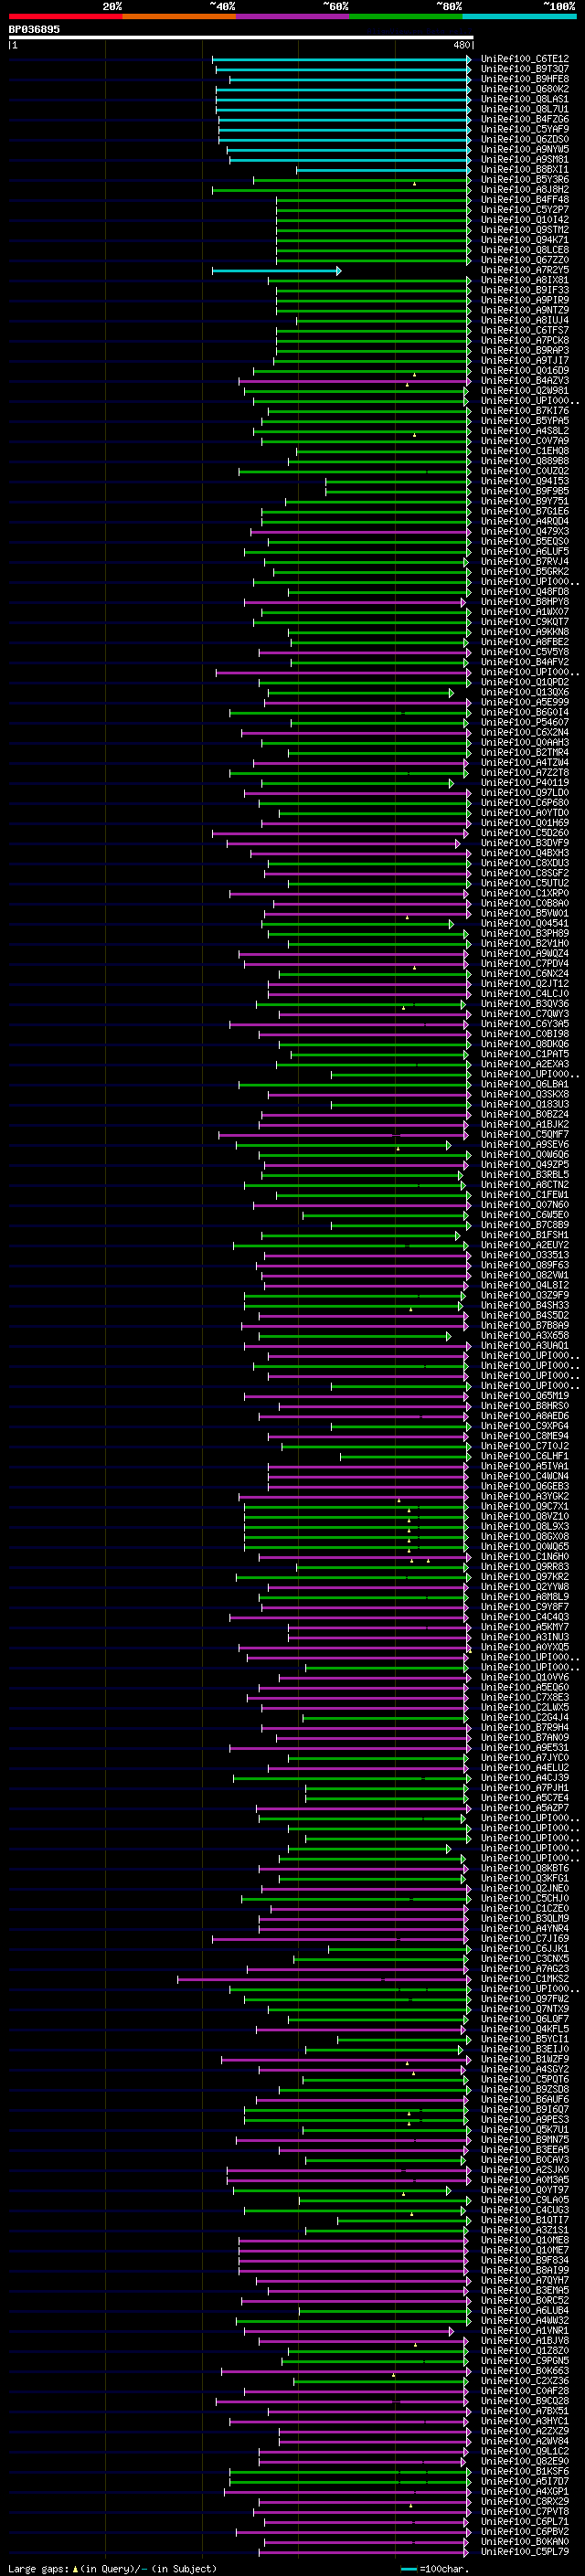Open hit UniRef100_B9HFE8

[524, 79]
